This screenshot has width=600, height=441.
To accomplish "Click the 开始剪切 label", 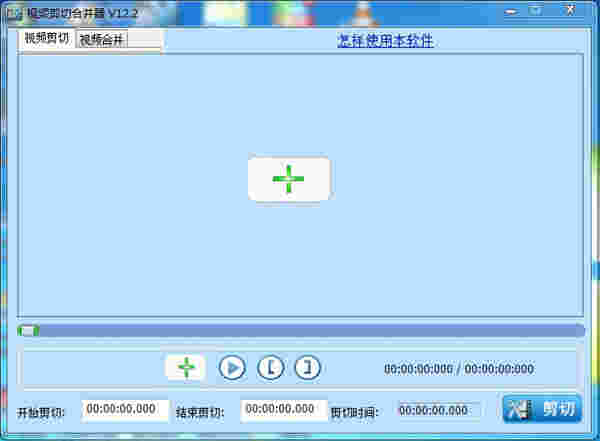I will [x=41, y=413].
